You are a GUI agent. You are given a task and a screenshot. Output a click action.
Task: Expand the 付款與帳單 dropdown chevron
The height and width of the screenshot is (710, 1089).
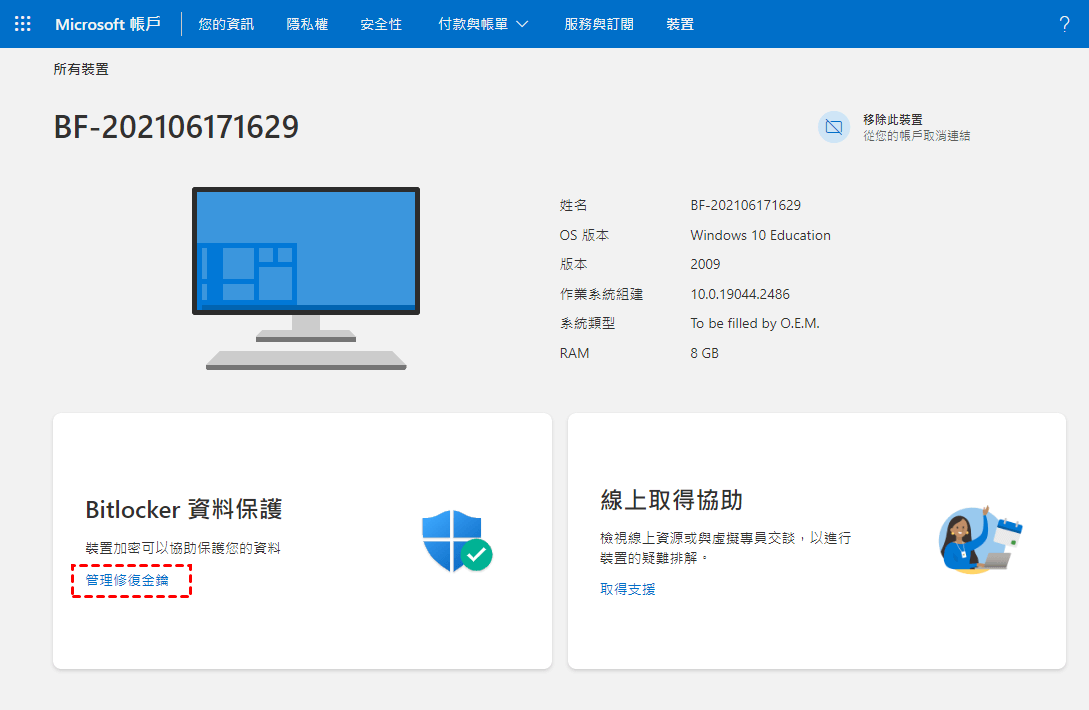pos(522,24)
